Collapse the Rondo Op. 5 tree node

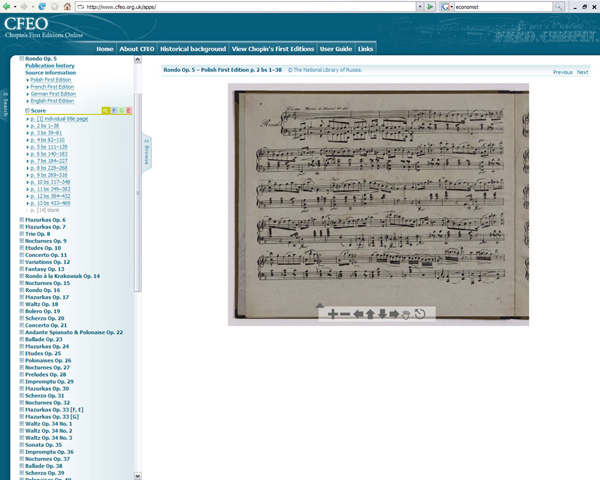coord(22,59)
